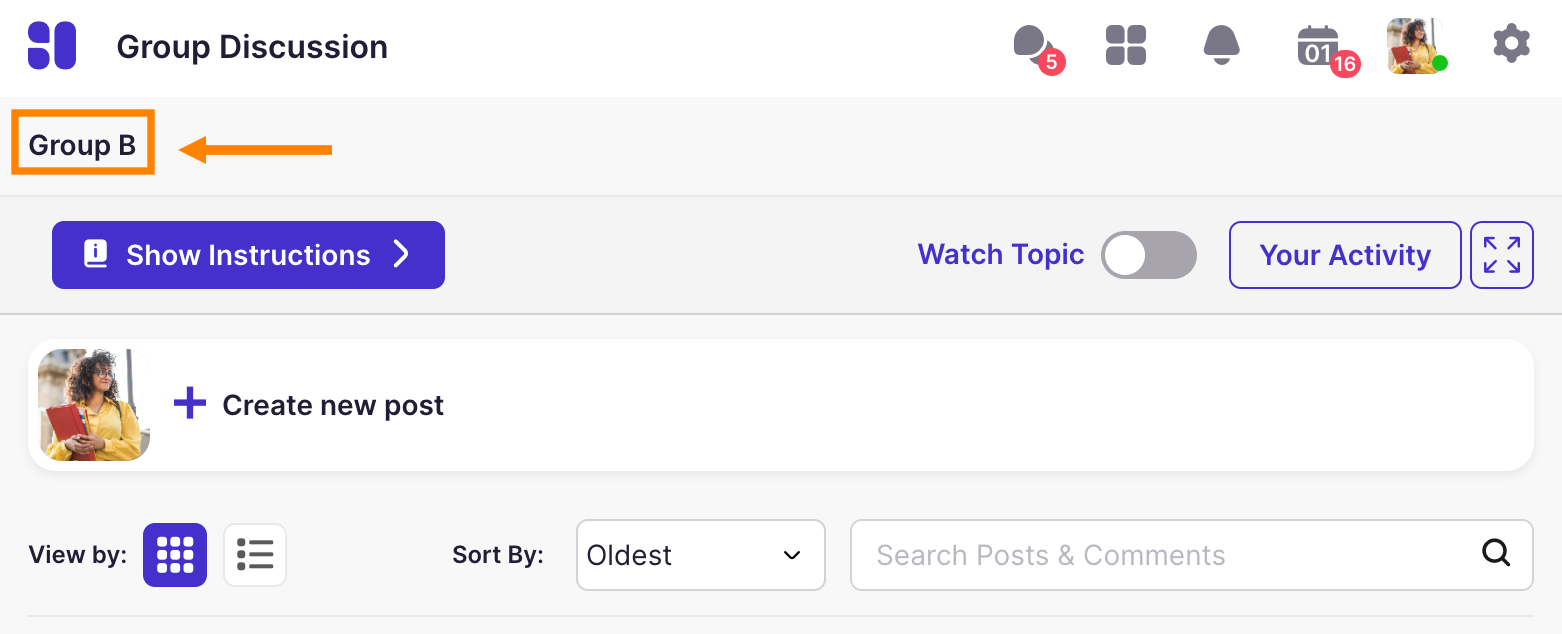Click the search magnifier icon
This screenshot has height=634, width=1562.
(x=1496, y=553)
